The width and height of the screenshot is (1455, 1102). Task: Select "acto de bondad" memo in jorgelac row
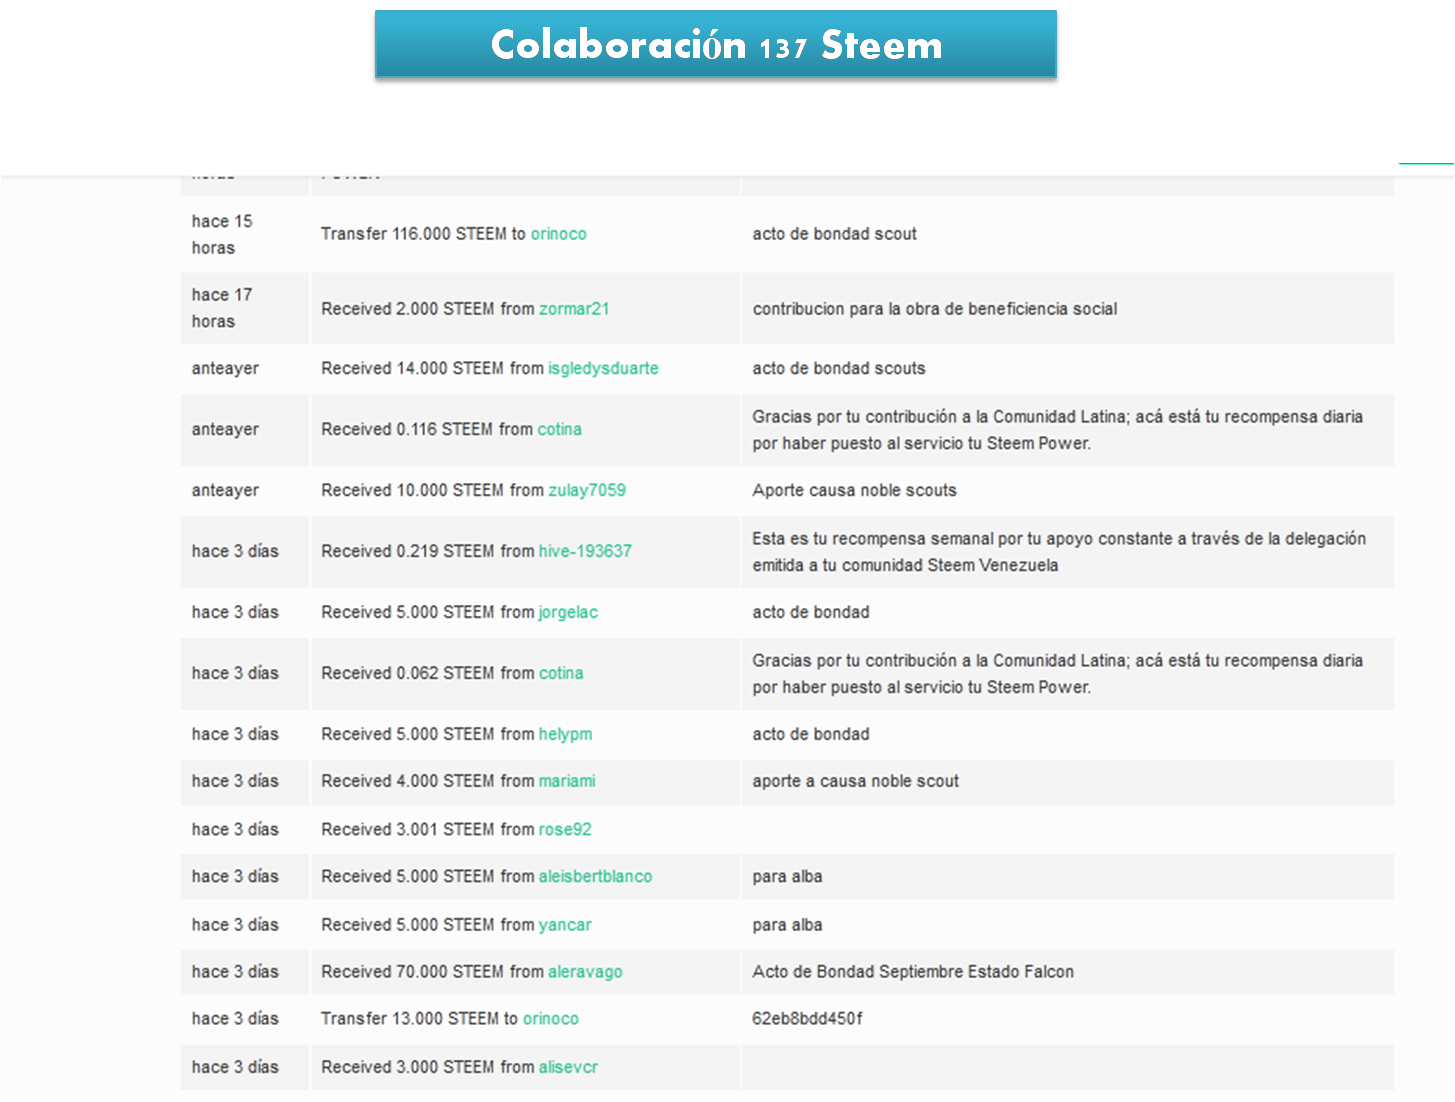[x=811, y=612]
